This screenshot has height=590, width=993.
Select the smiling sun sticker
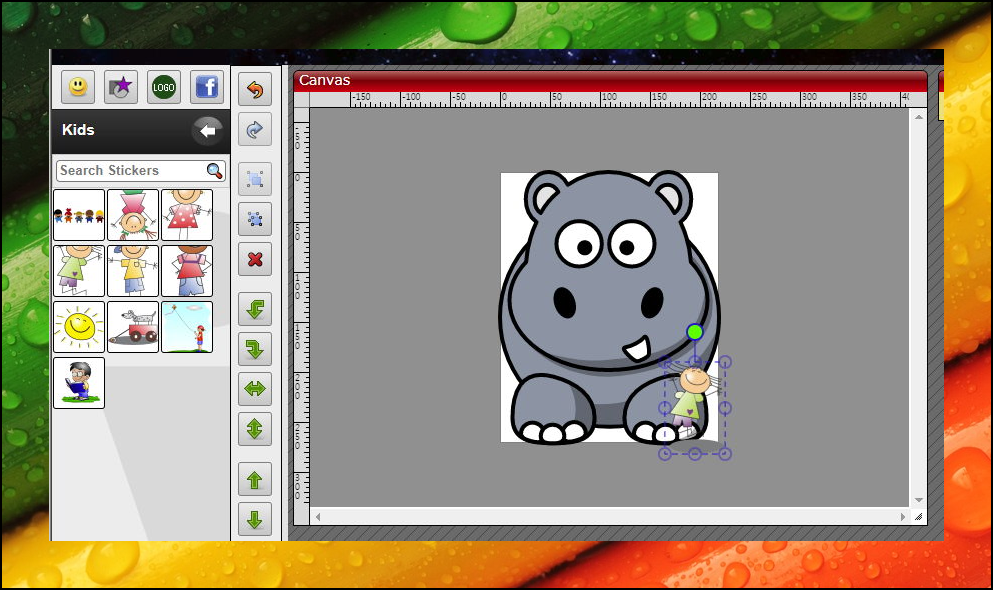79,327
